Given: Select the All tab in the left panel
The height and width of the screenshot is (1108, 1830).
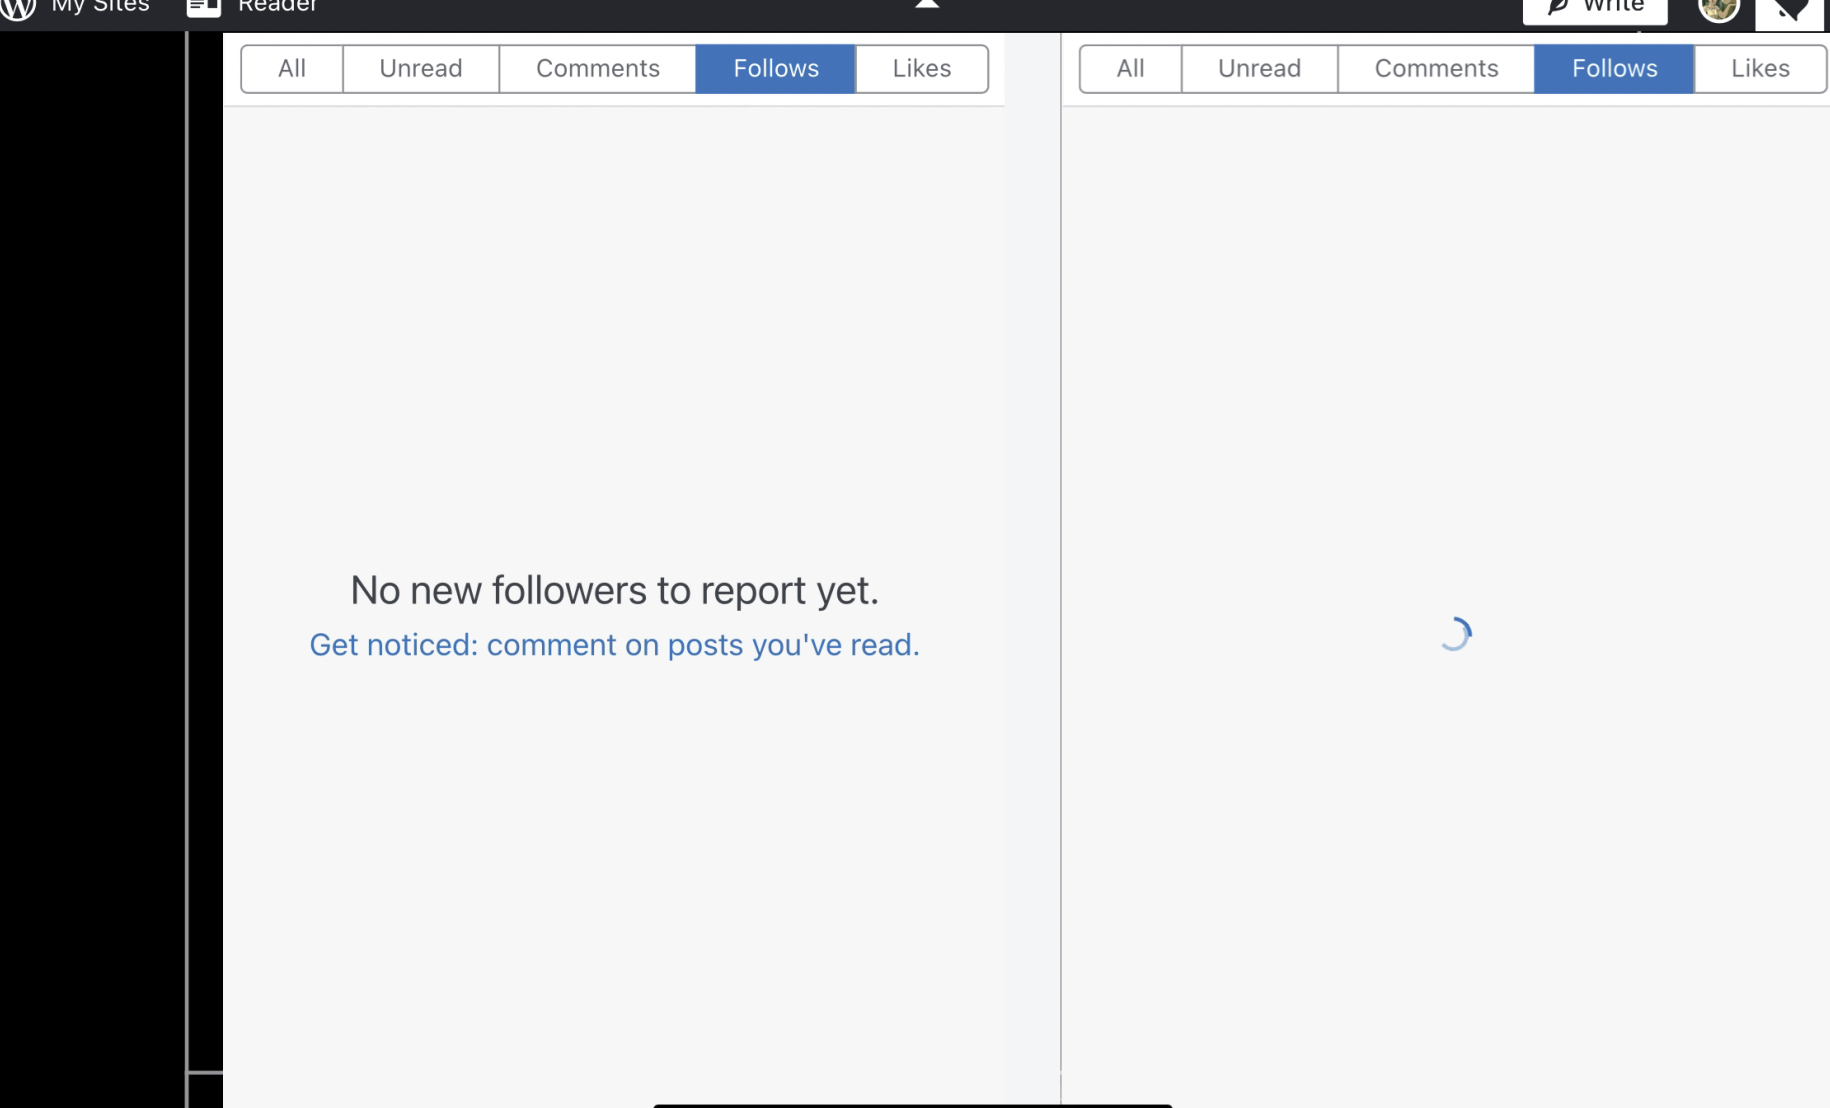Looking at the screenshot, I should [292, 69].
